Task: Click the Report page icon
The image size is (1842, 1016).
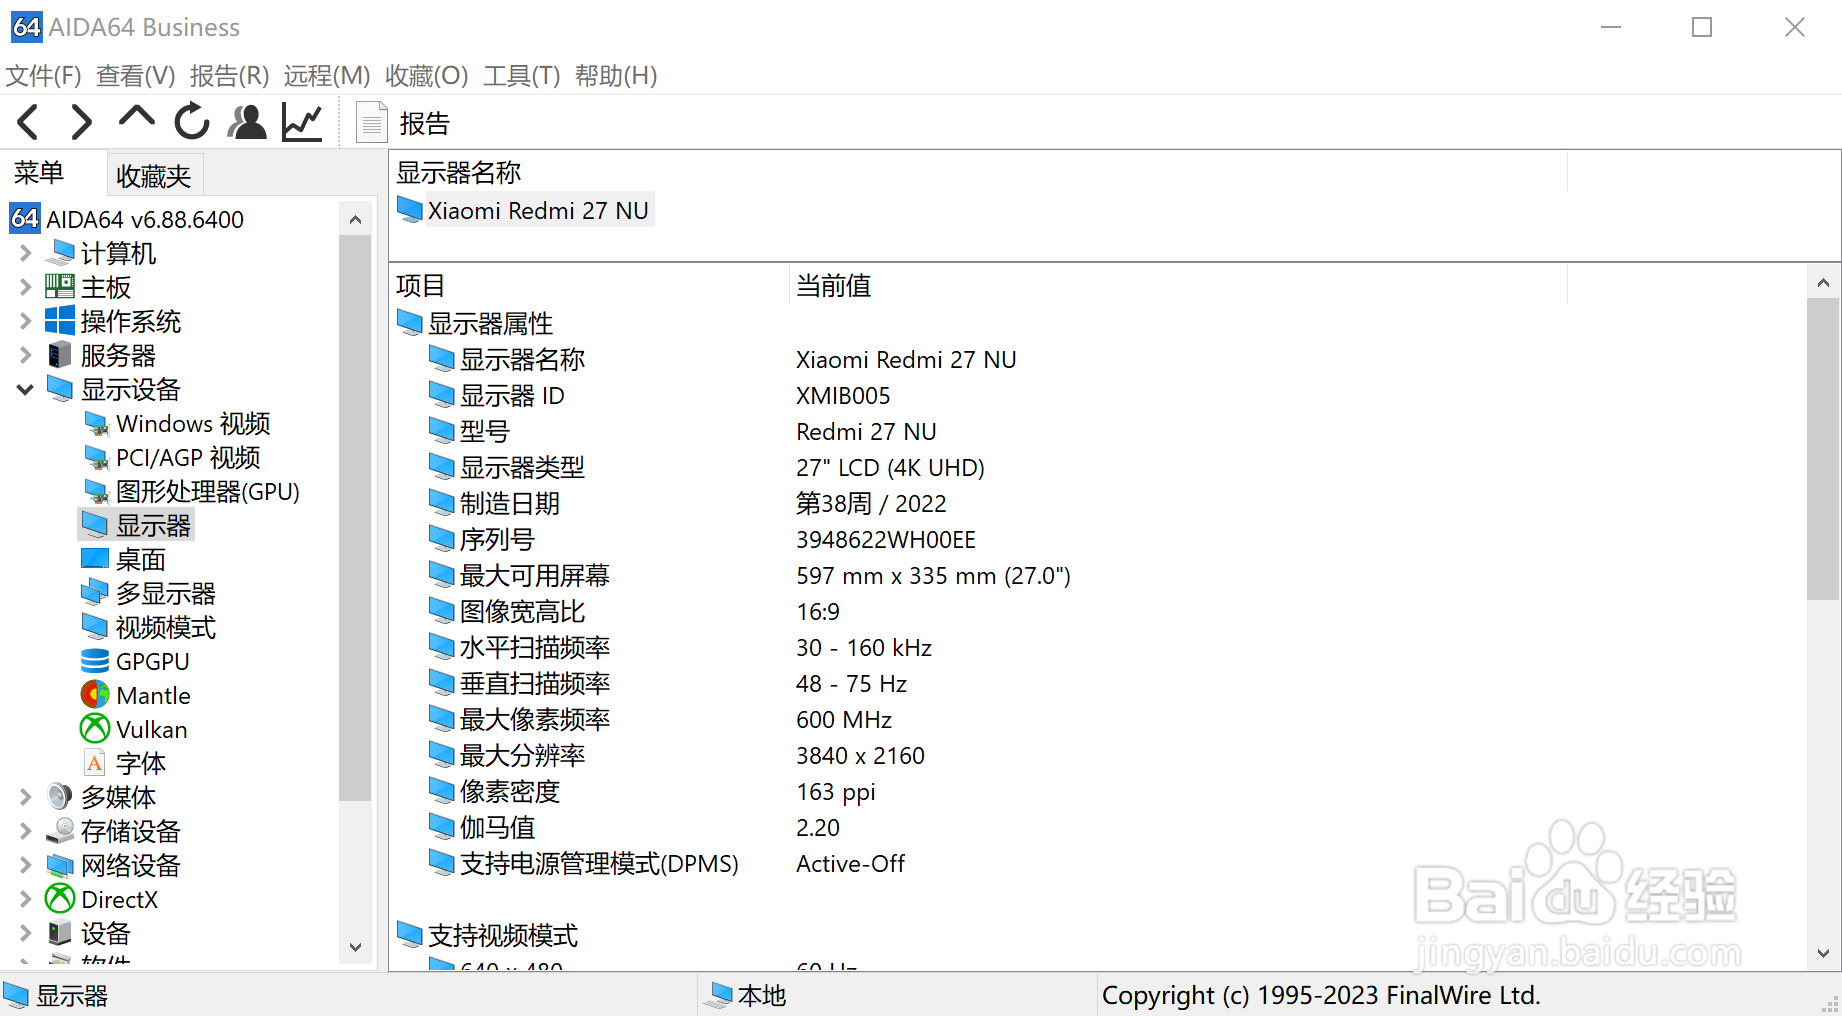Action: tap(372, 123)
